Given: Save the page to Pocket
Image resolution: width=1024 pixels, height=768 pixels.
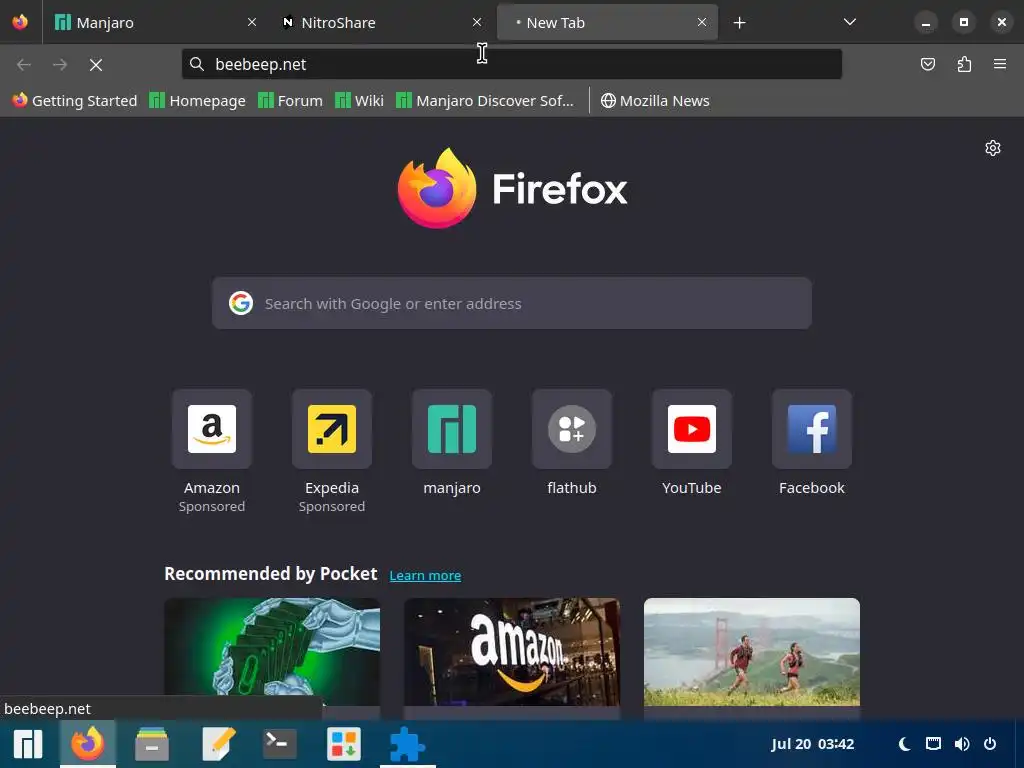Looking at the screenshot, I should point(928,64).
